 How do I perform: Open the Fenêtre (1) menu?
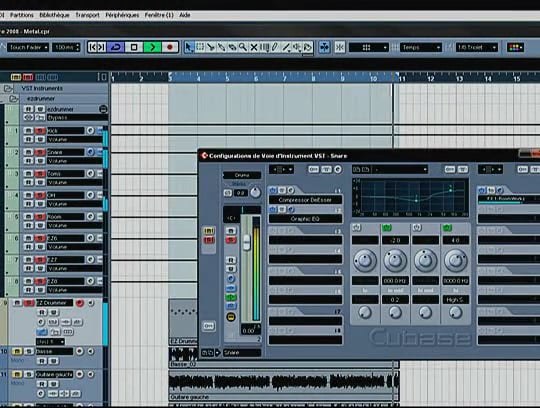[159, 15]
